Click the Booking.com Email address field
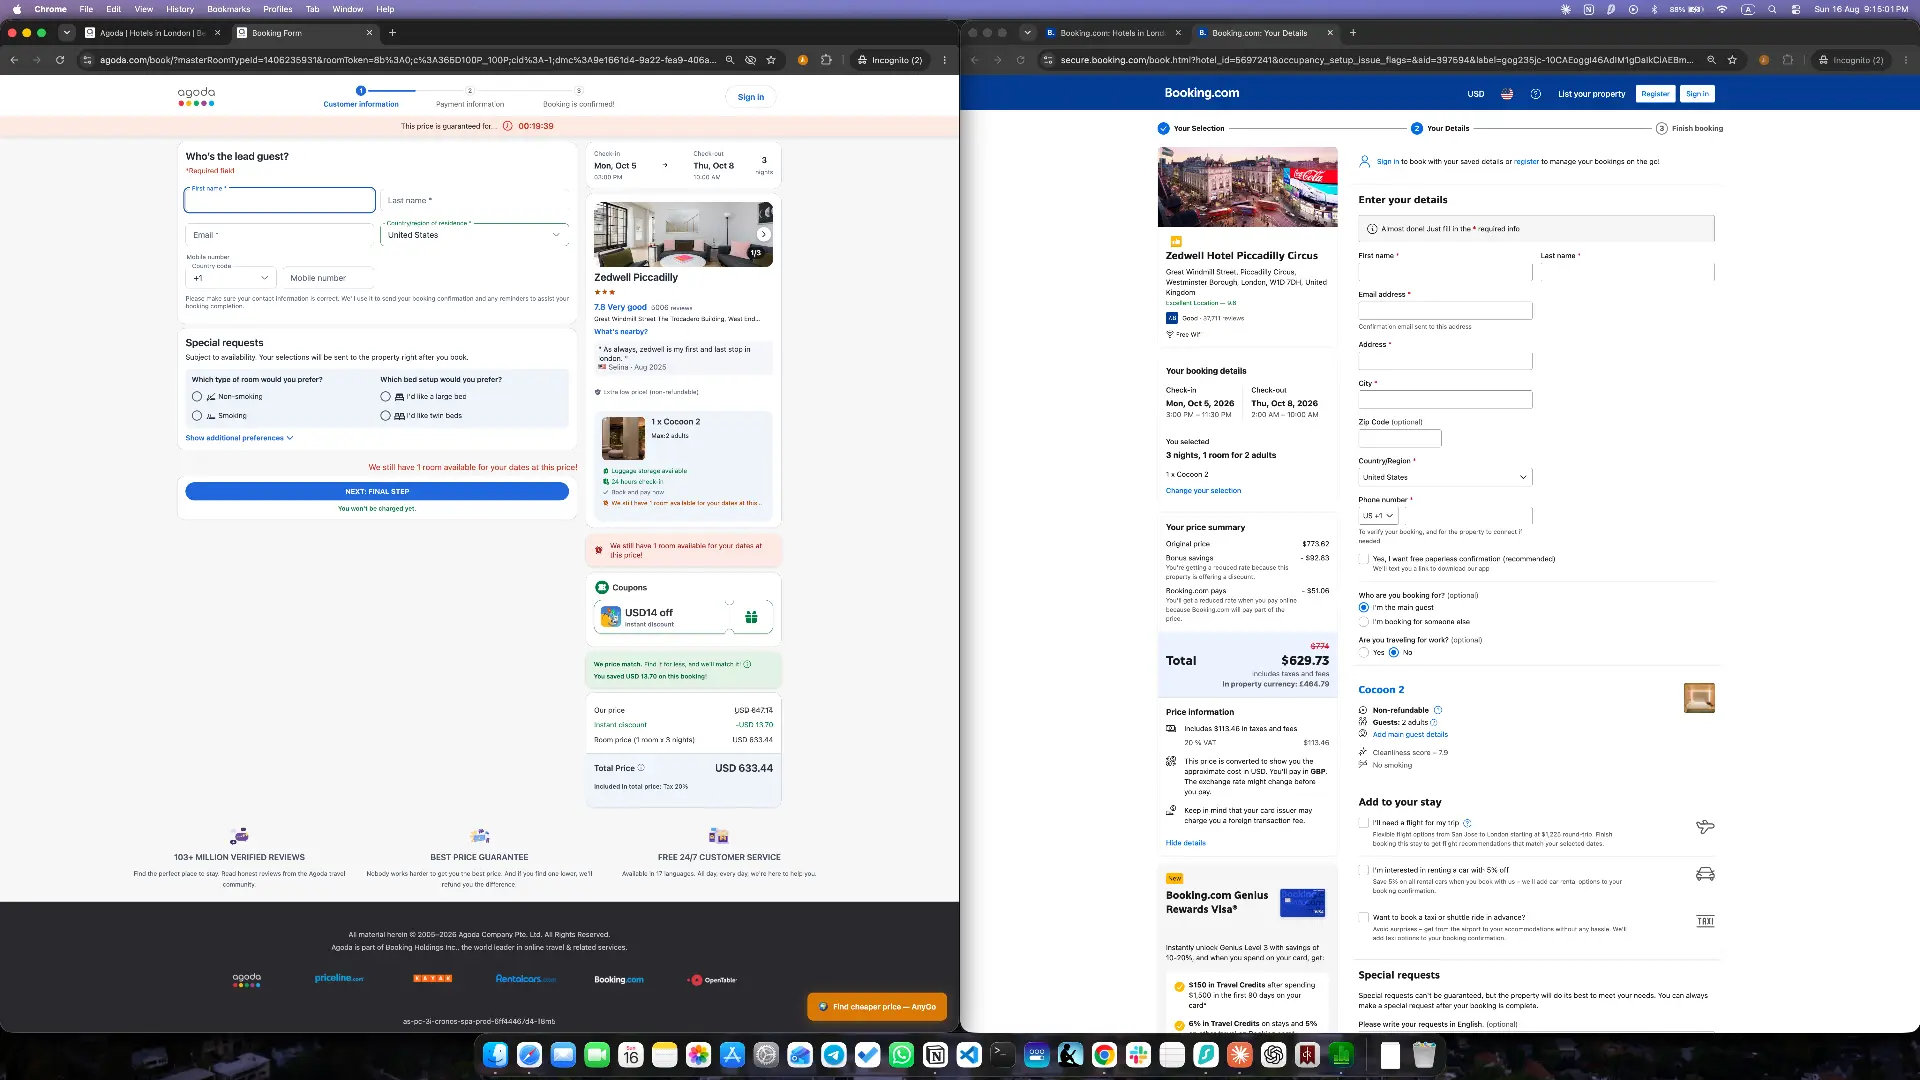This screenshot has height=1080, width=1920. coord(1445,311)
